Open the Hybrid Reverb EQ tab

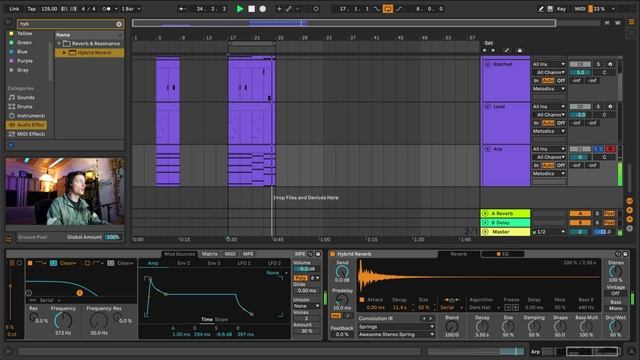pyautogui.click(x=502, y=254)
